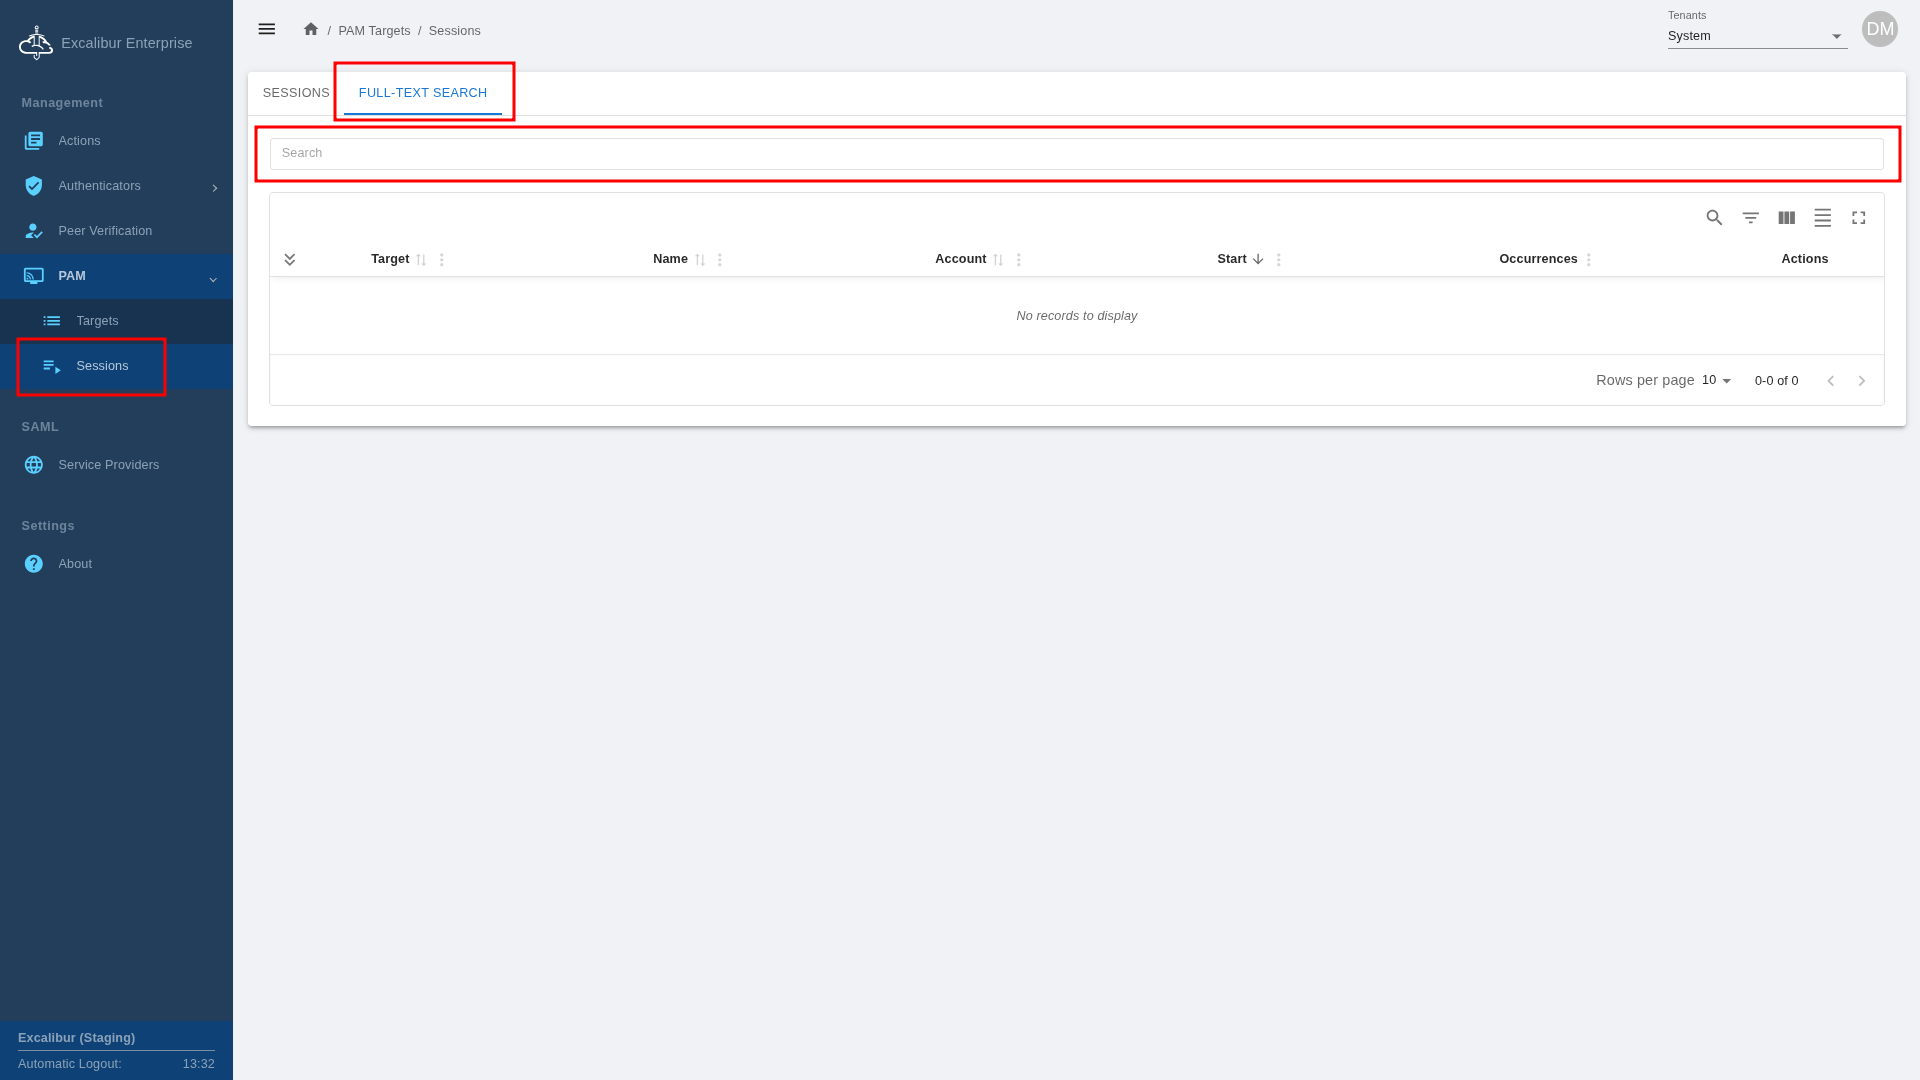This screenshot has width=1920, height=1080.
Task: Click PAM Targets breadcrumb link
Action: [x=374, y=31]
